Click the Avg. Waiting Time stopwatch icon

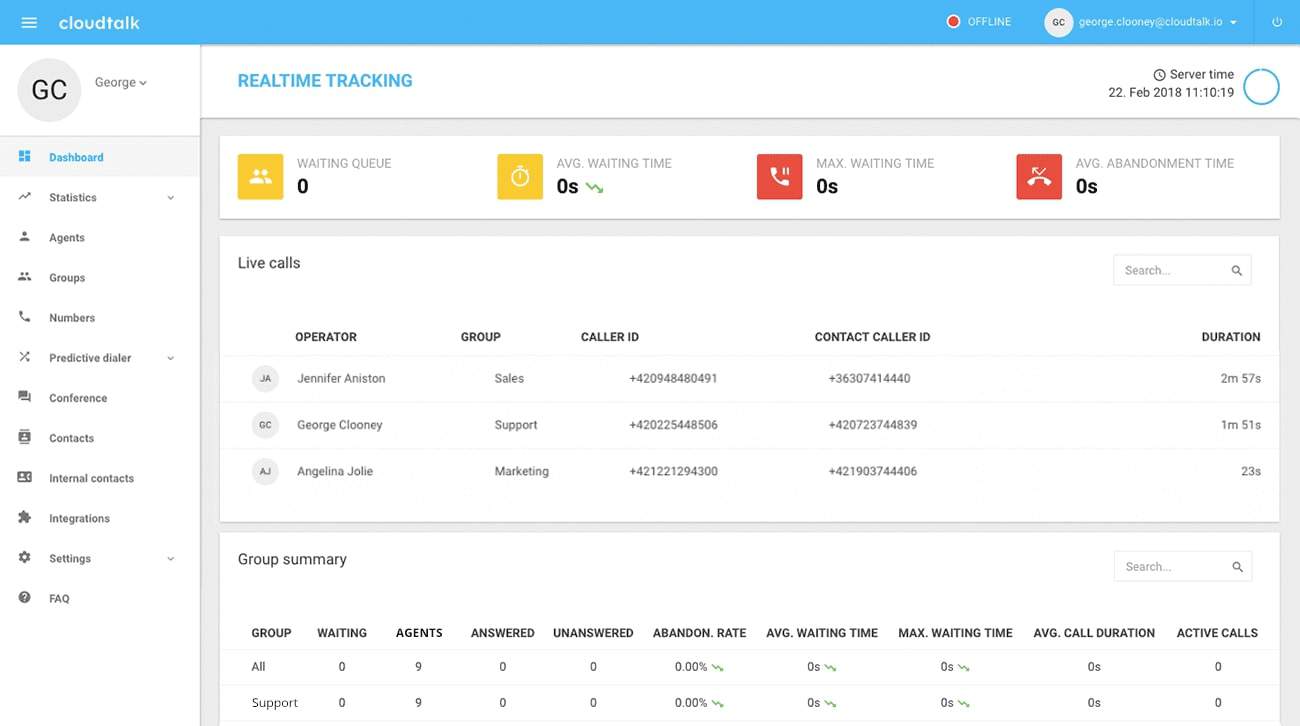520,177
